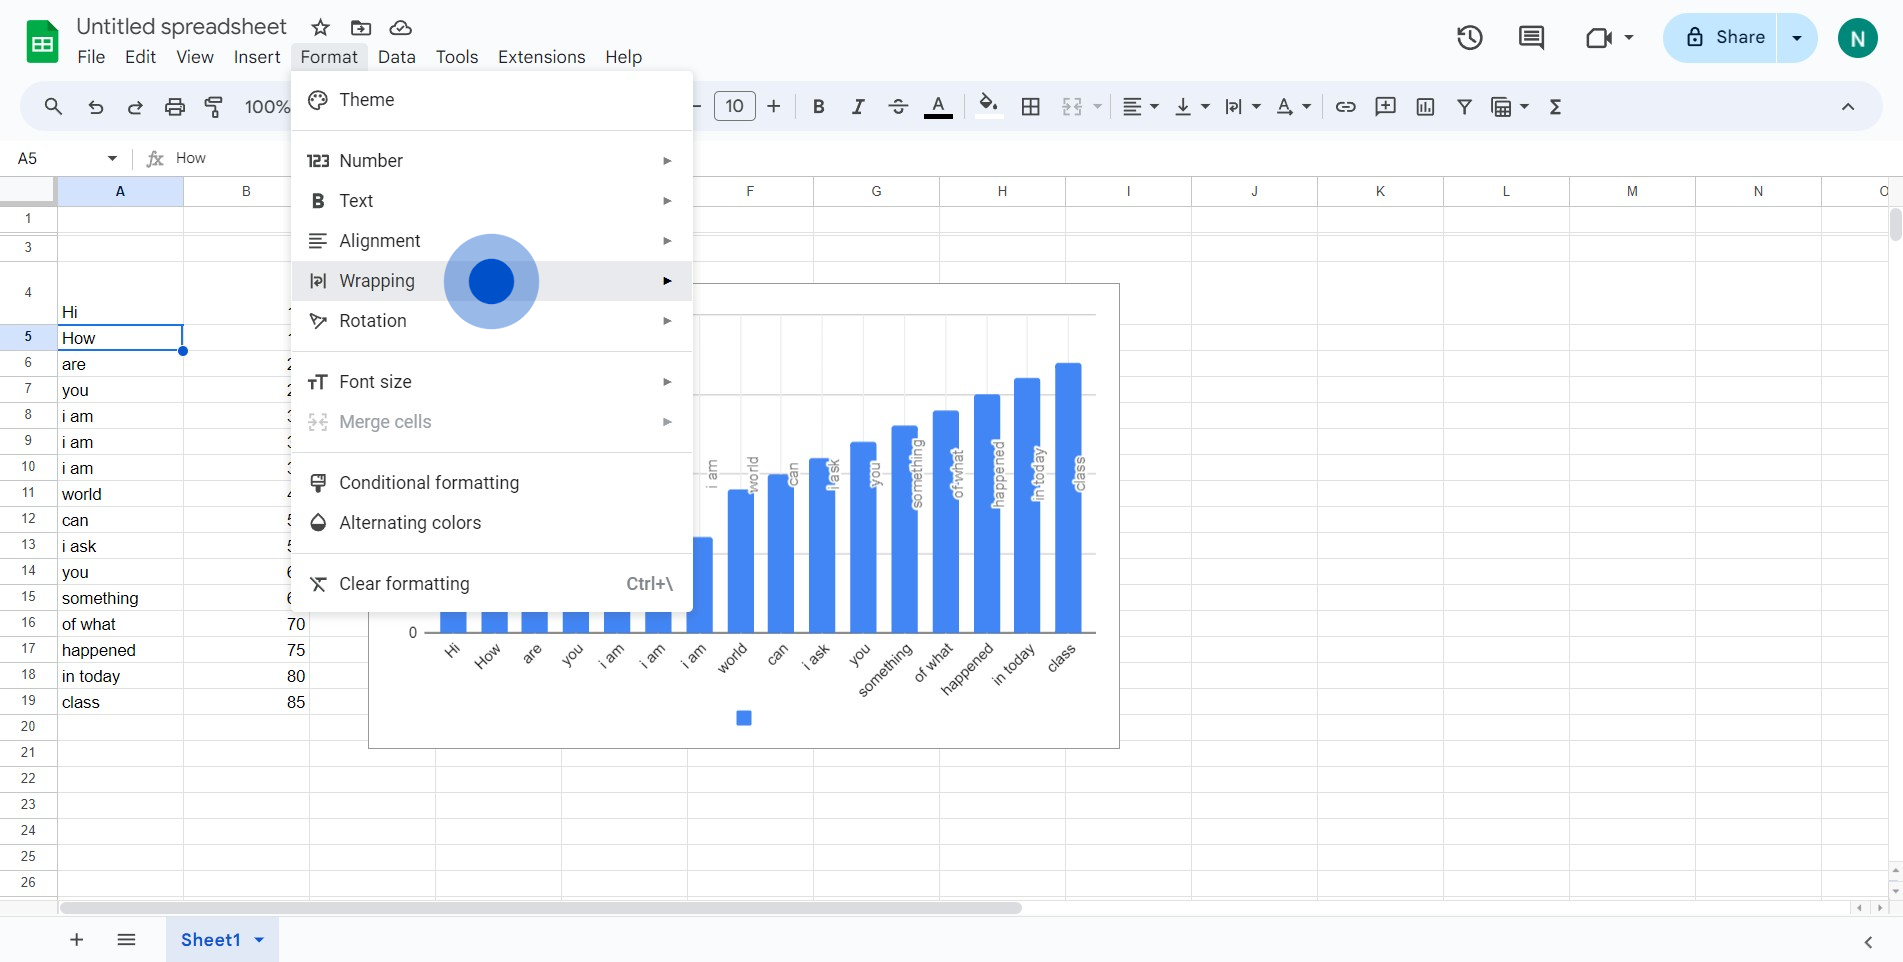
Task: Click the insert link icon
Action: [1345, 107]
